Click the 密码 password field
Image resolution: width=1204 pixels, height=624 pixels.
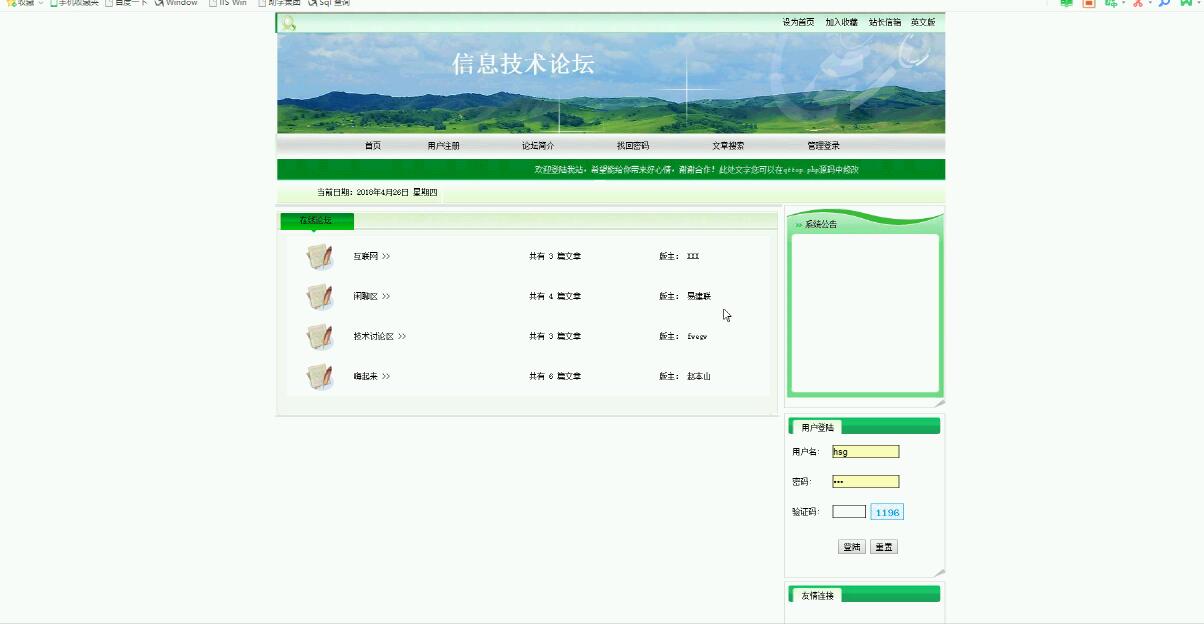[865, 482]
